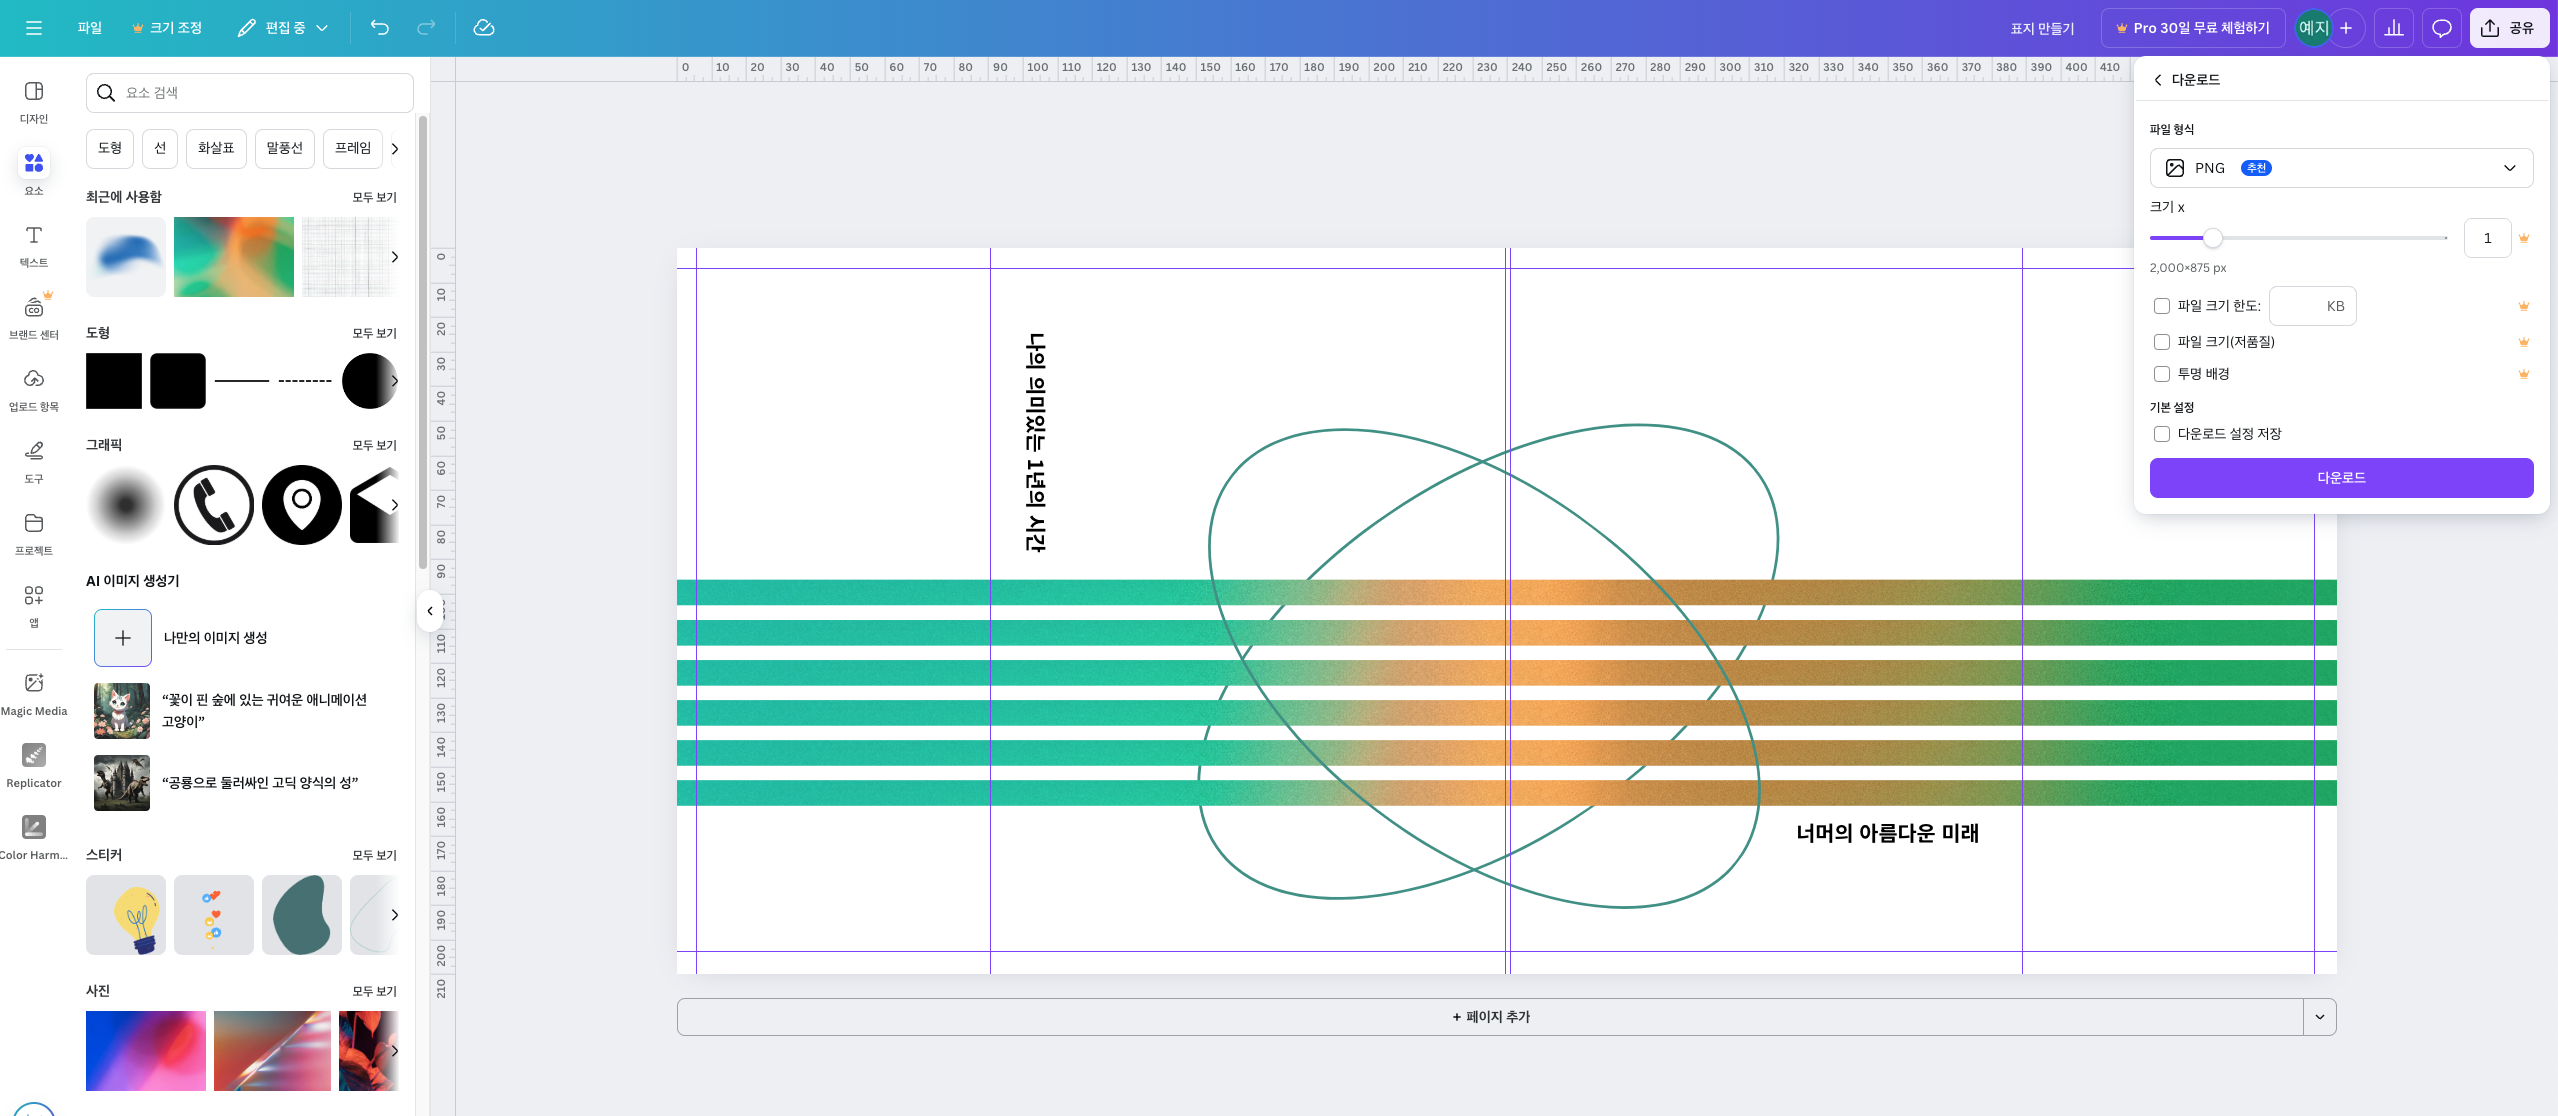
Task: Select the 화살표 category chip
Action: (x=216, y=148)
